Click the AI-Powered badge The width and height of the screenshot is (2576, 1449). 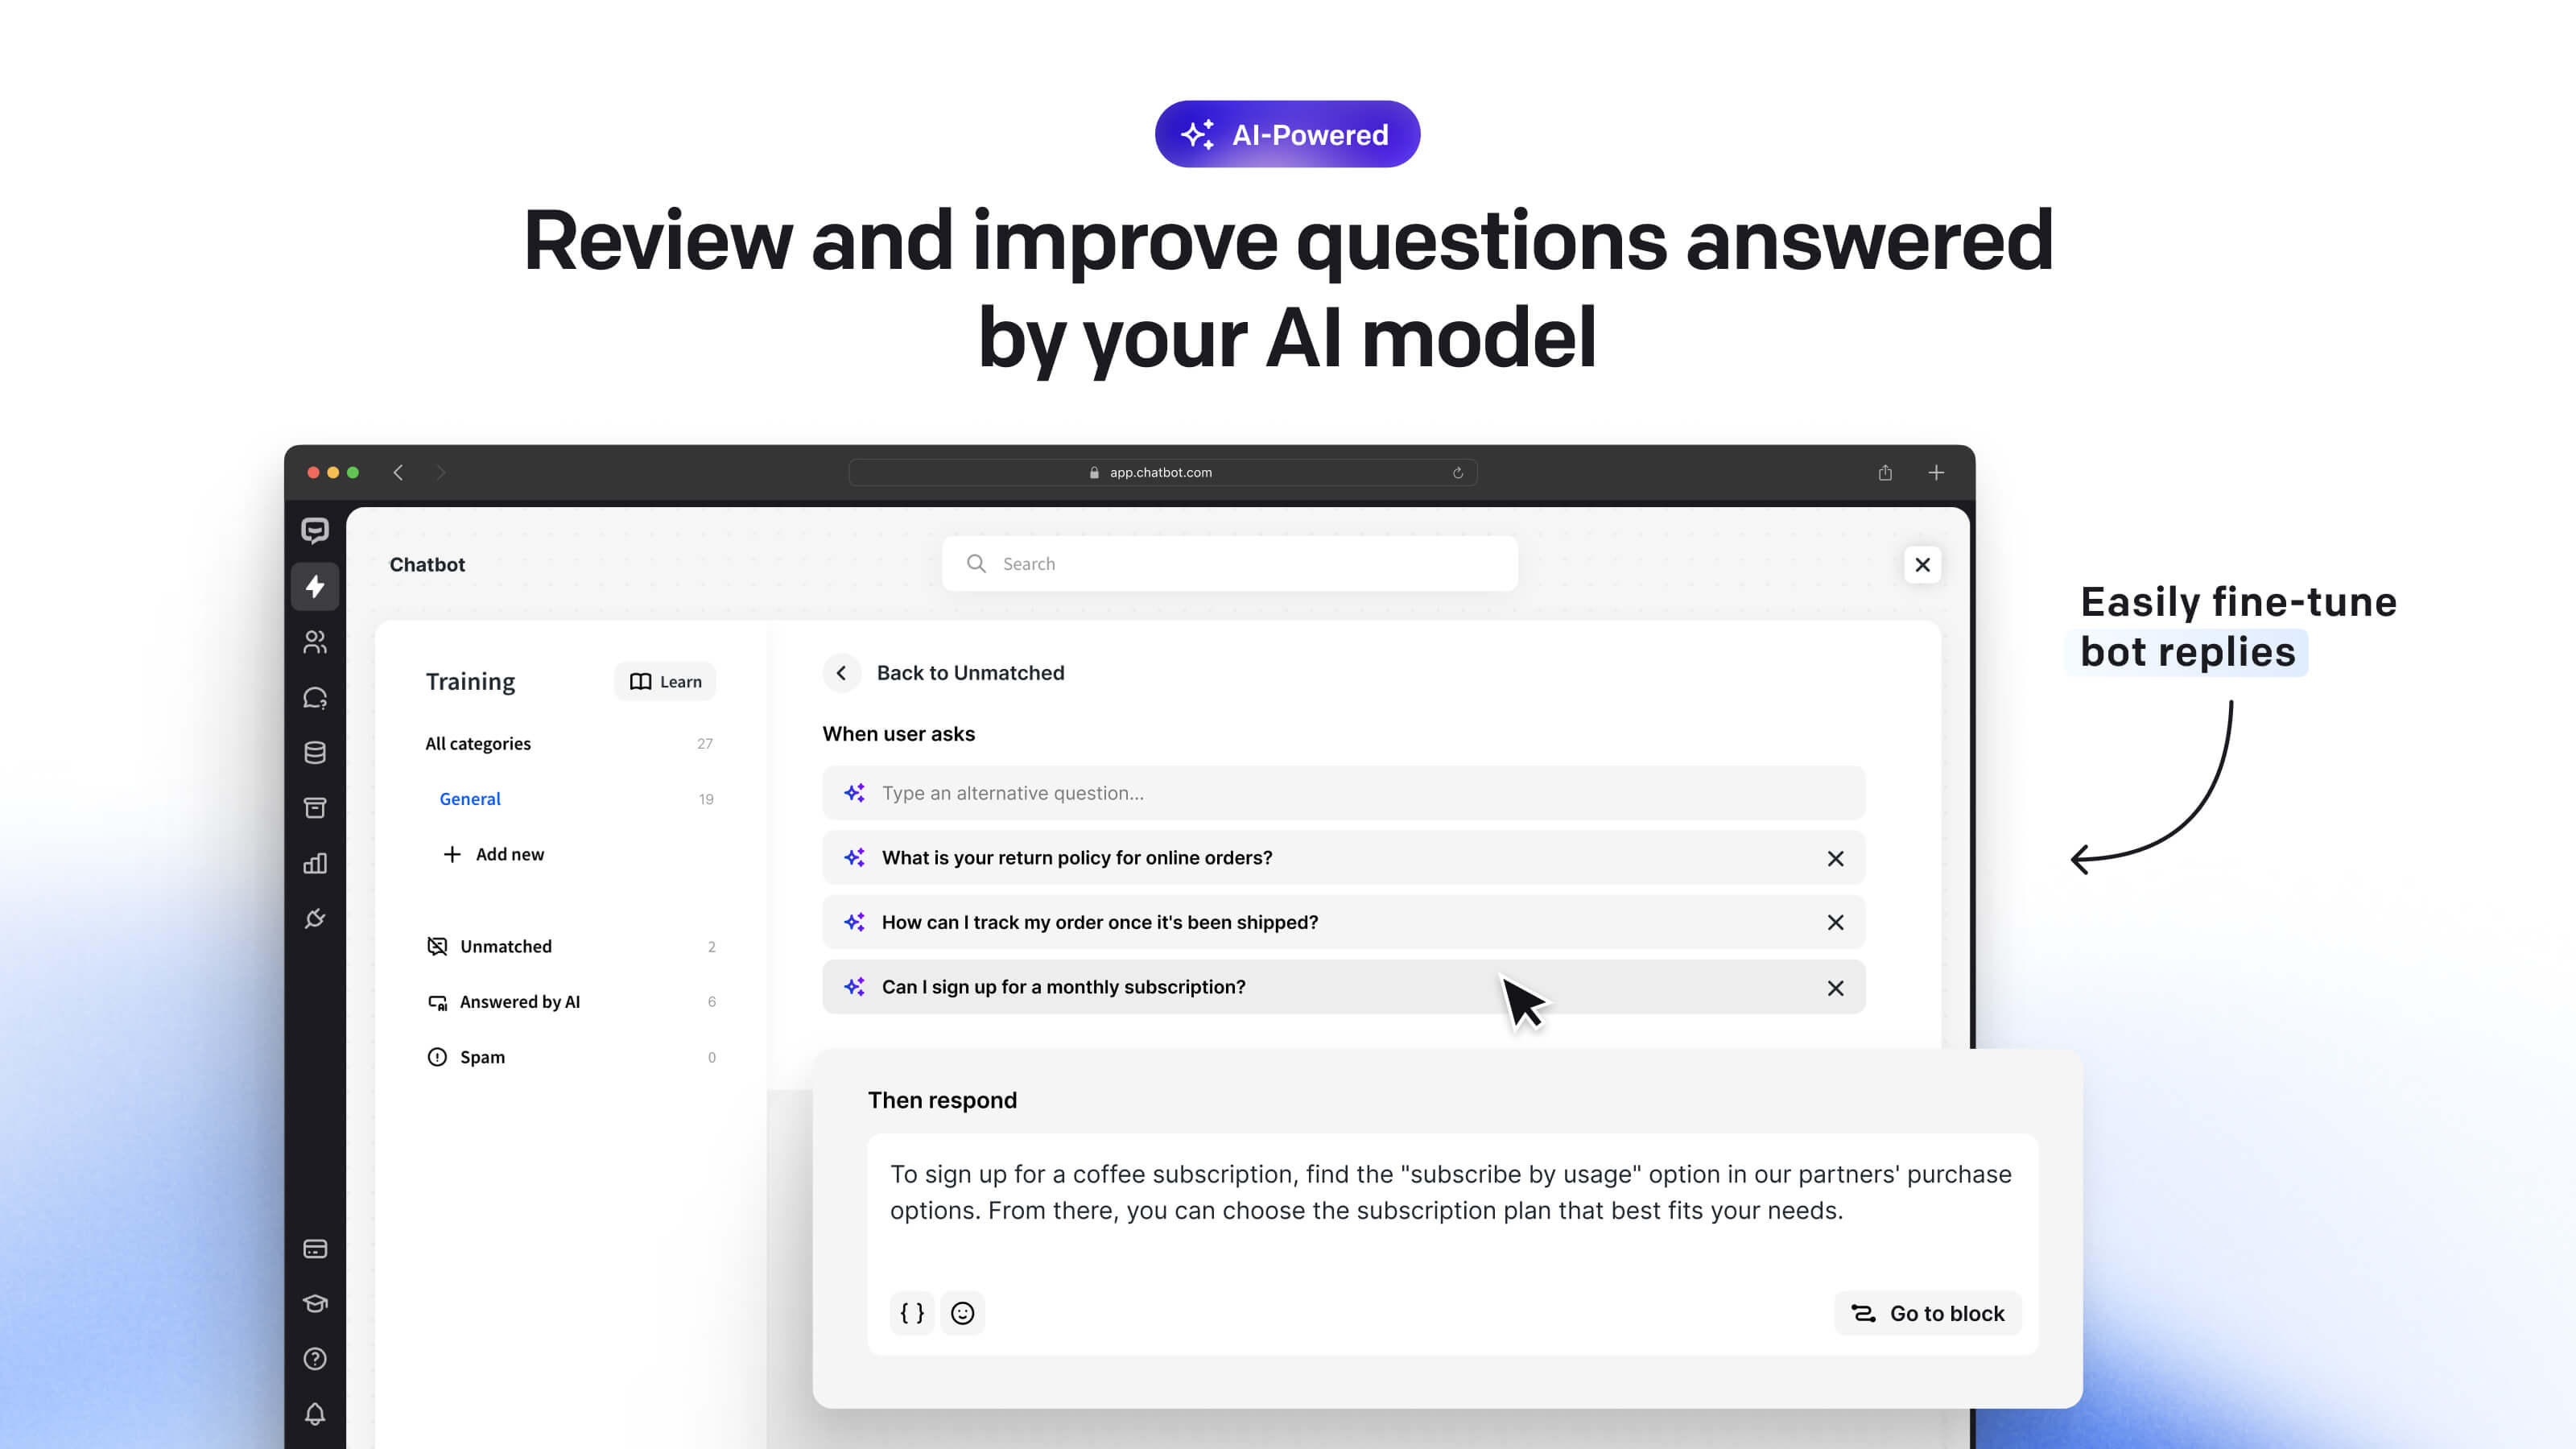tap(1287, 134)
